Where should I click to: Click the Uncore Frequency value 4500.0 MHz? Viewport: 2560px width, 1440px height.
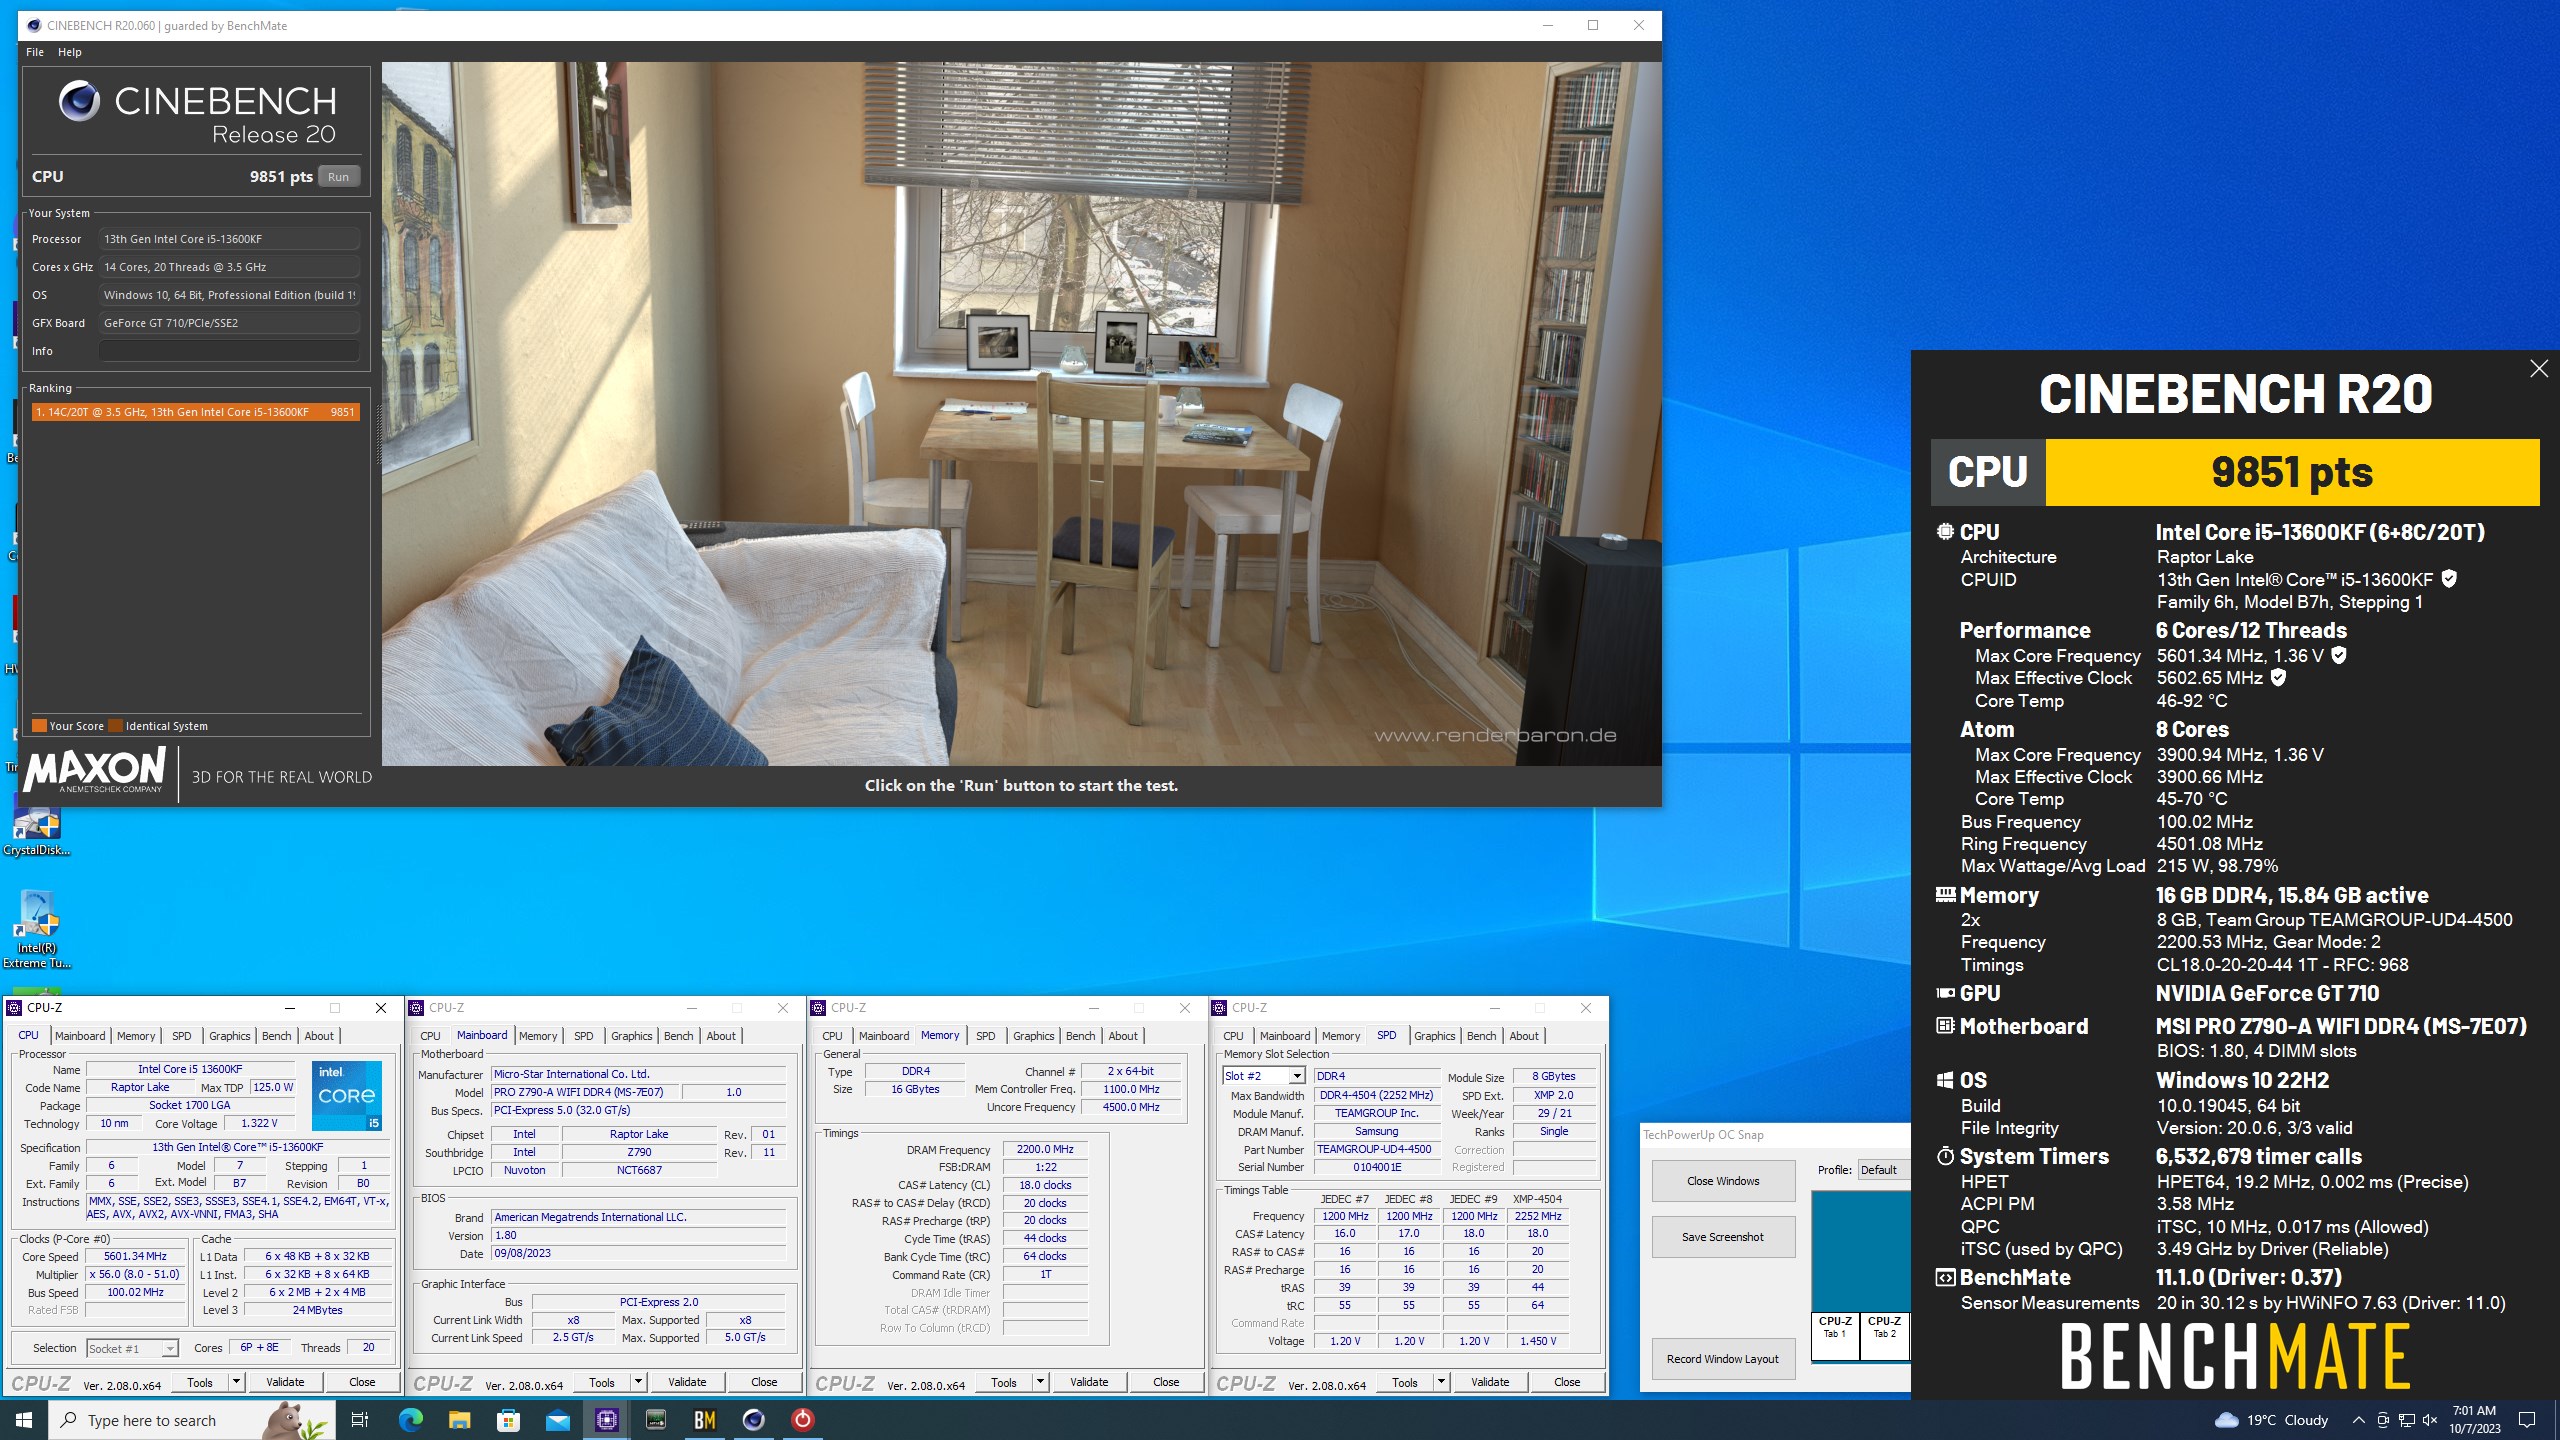(x=1131, y=1107)
